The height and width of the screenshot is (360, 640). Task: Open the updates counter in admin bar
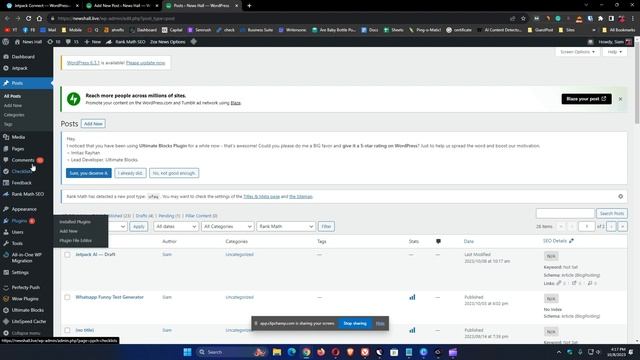[x=54, y=42]
